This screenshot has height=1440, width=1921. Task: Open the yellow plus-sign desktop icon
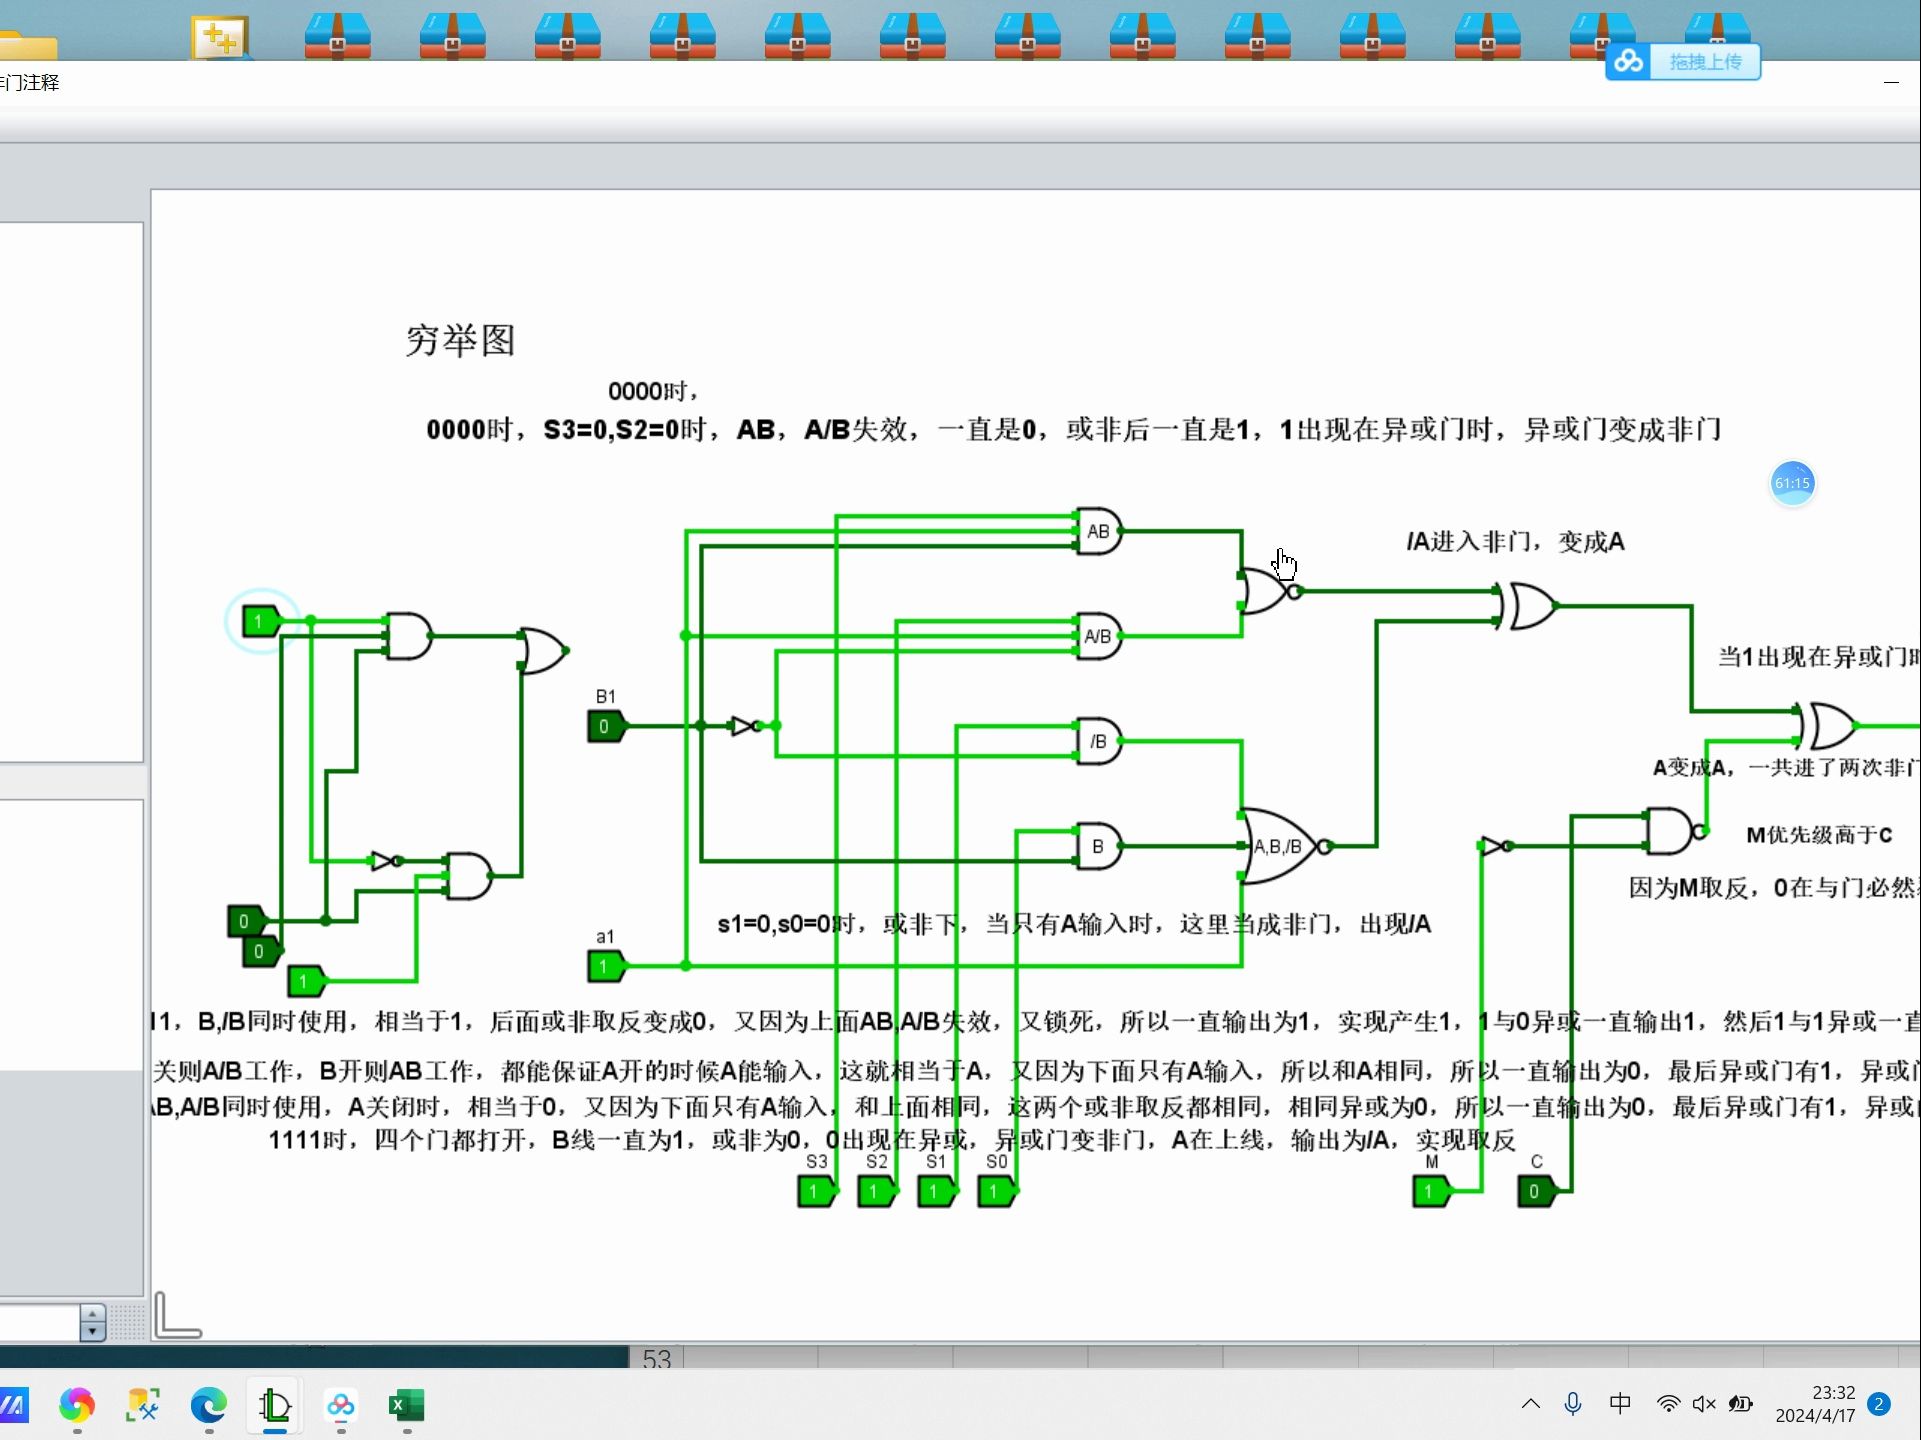pyautogui.click(x=219, y=38)
